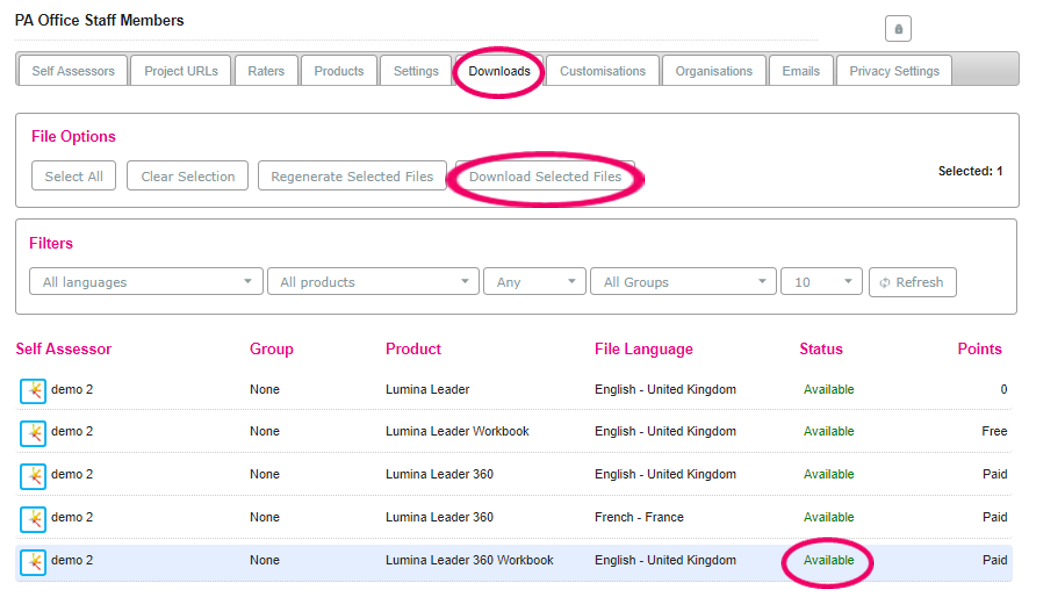1039x597 pixels.
Task: Refresh the filtered file list
Action: point(912,282)
